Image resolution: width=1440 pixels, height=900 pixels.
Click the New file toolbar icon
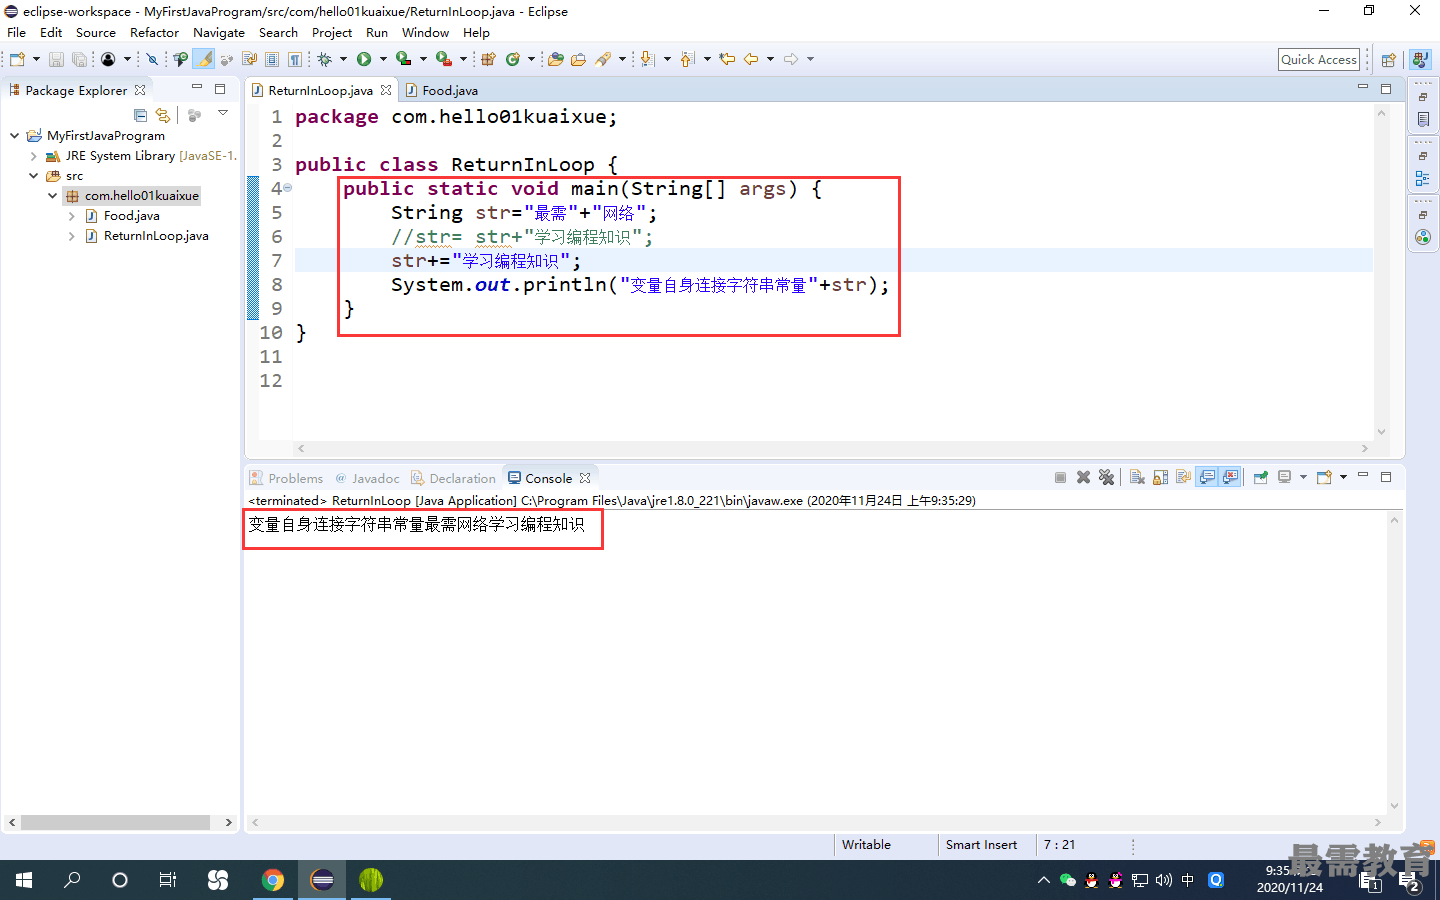coord(17,59)
